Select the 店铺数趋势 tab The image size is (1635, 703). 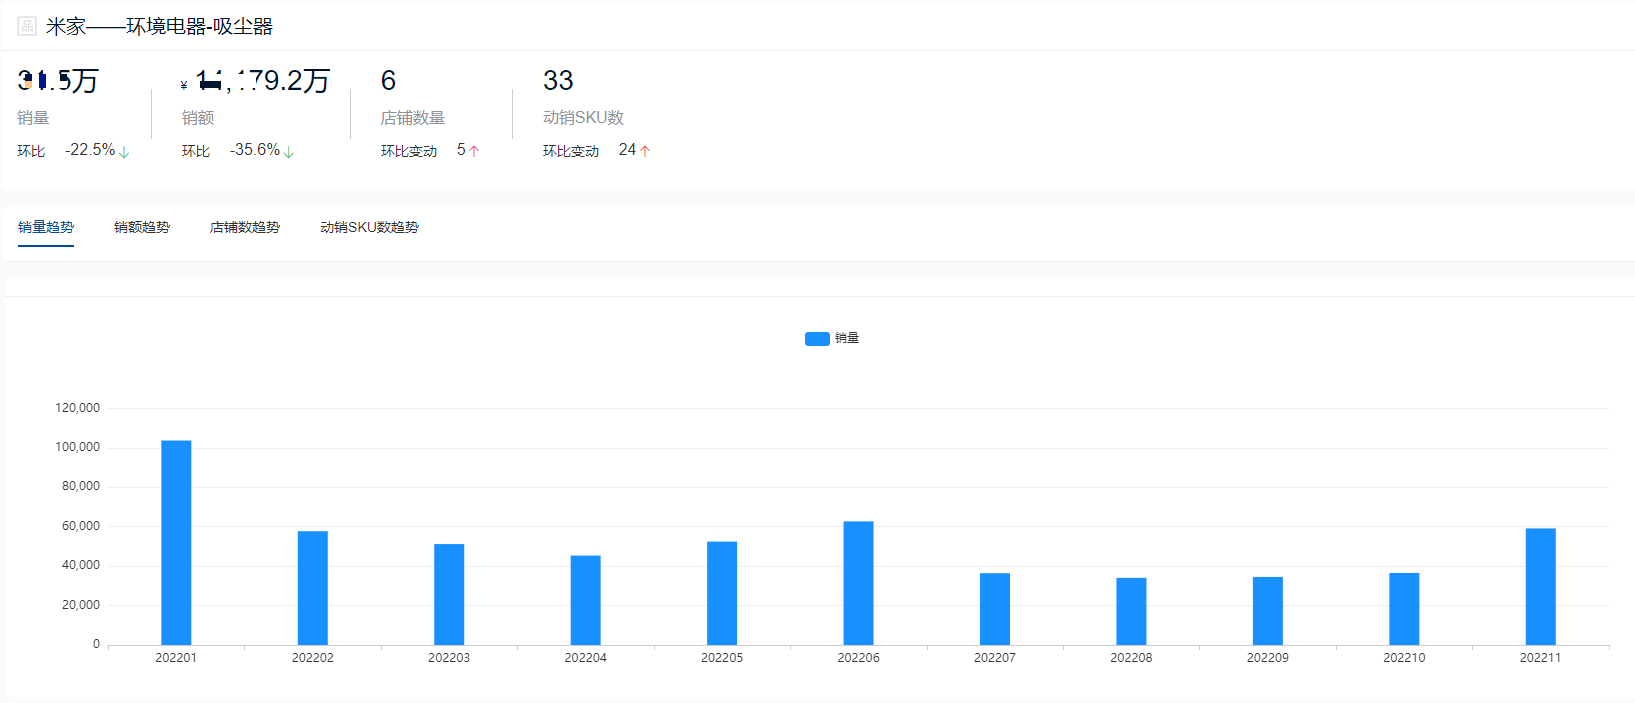pyautogui.click(x=245, y=227)
